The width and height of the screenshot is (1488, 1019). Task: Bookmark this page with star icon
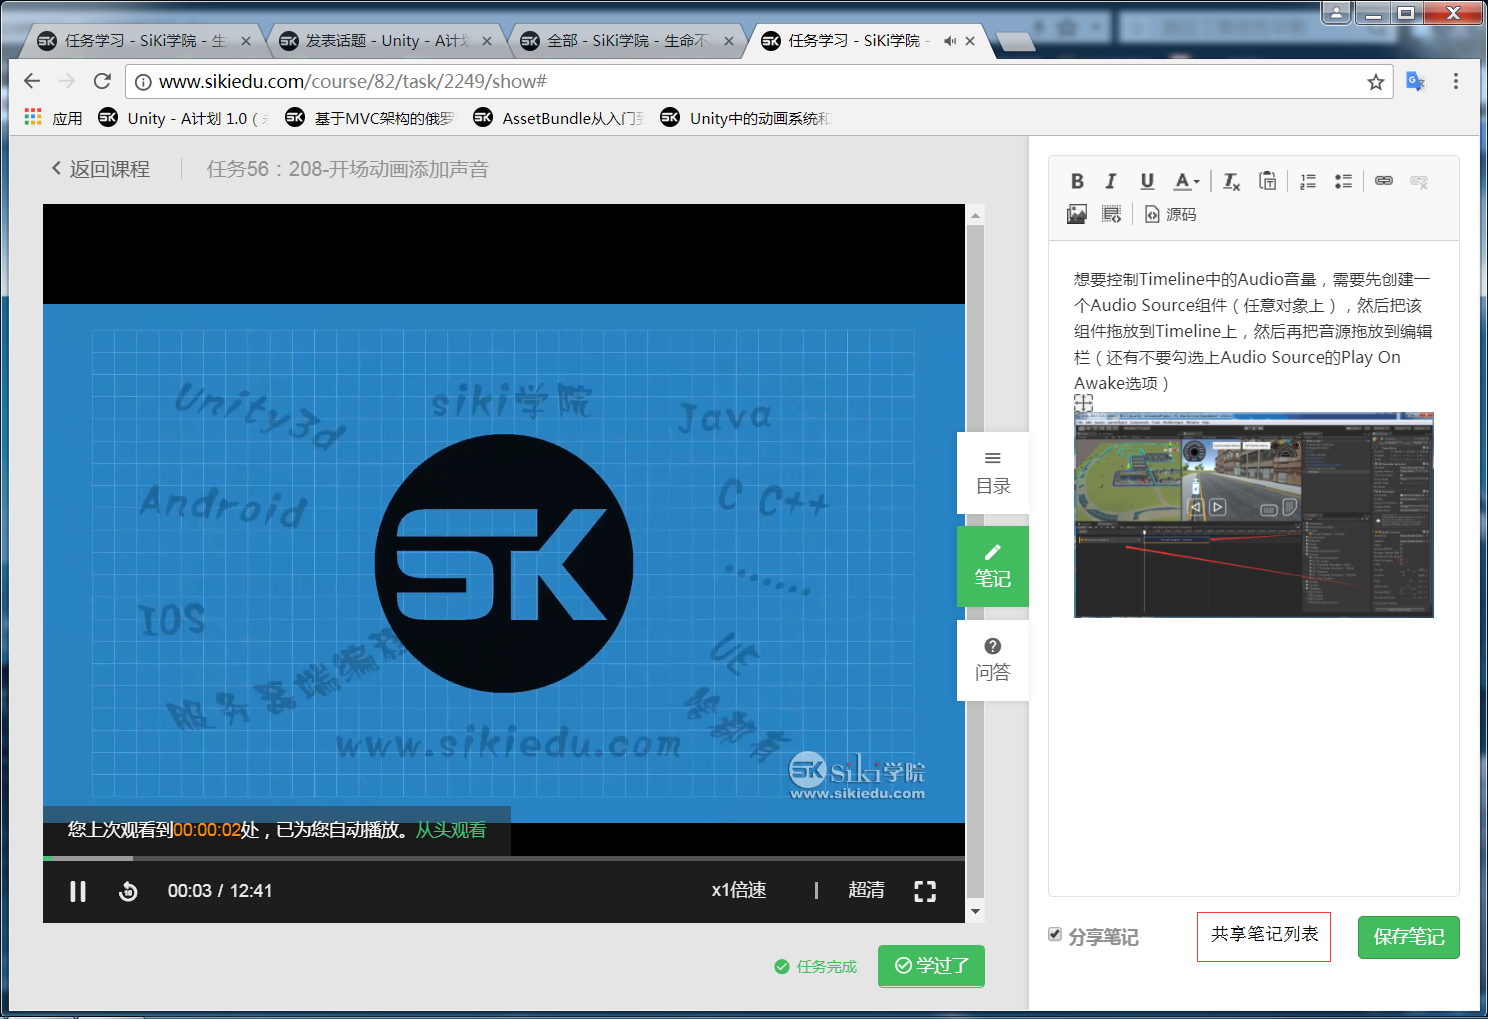pos(1376,82)
